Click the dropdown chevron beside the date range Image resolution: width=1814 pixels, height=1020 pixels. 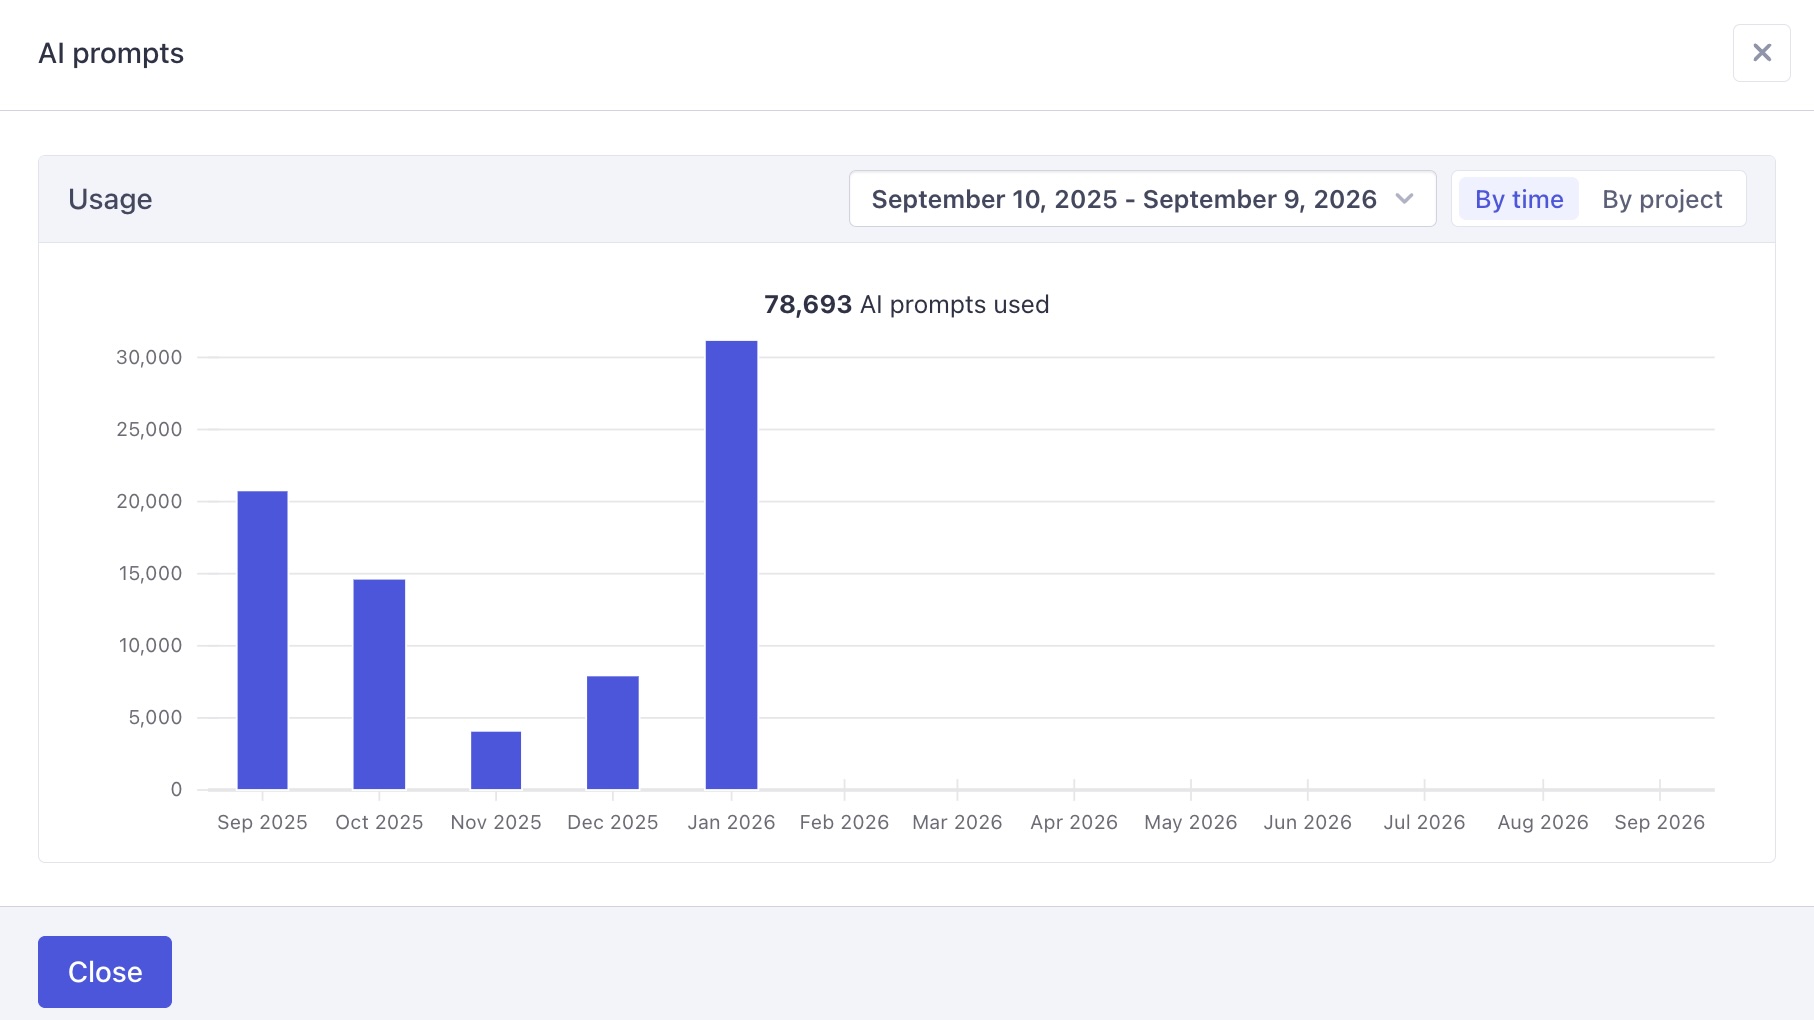1404,199
